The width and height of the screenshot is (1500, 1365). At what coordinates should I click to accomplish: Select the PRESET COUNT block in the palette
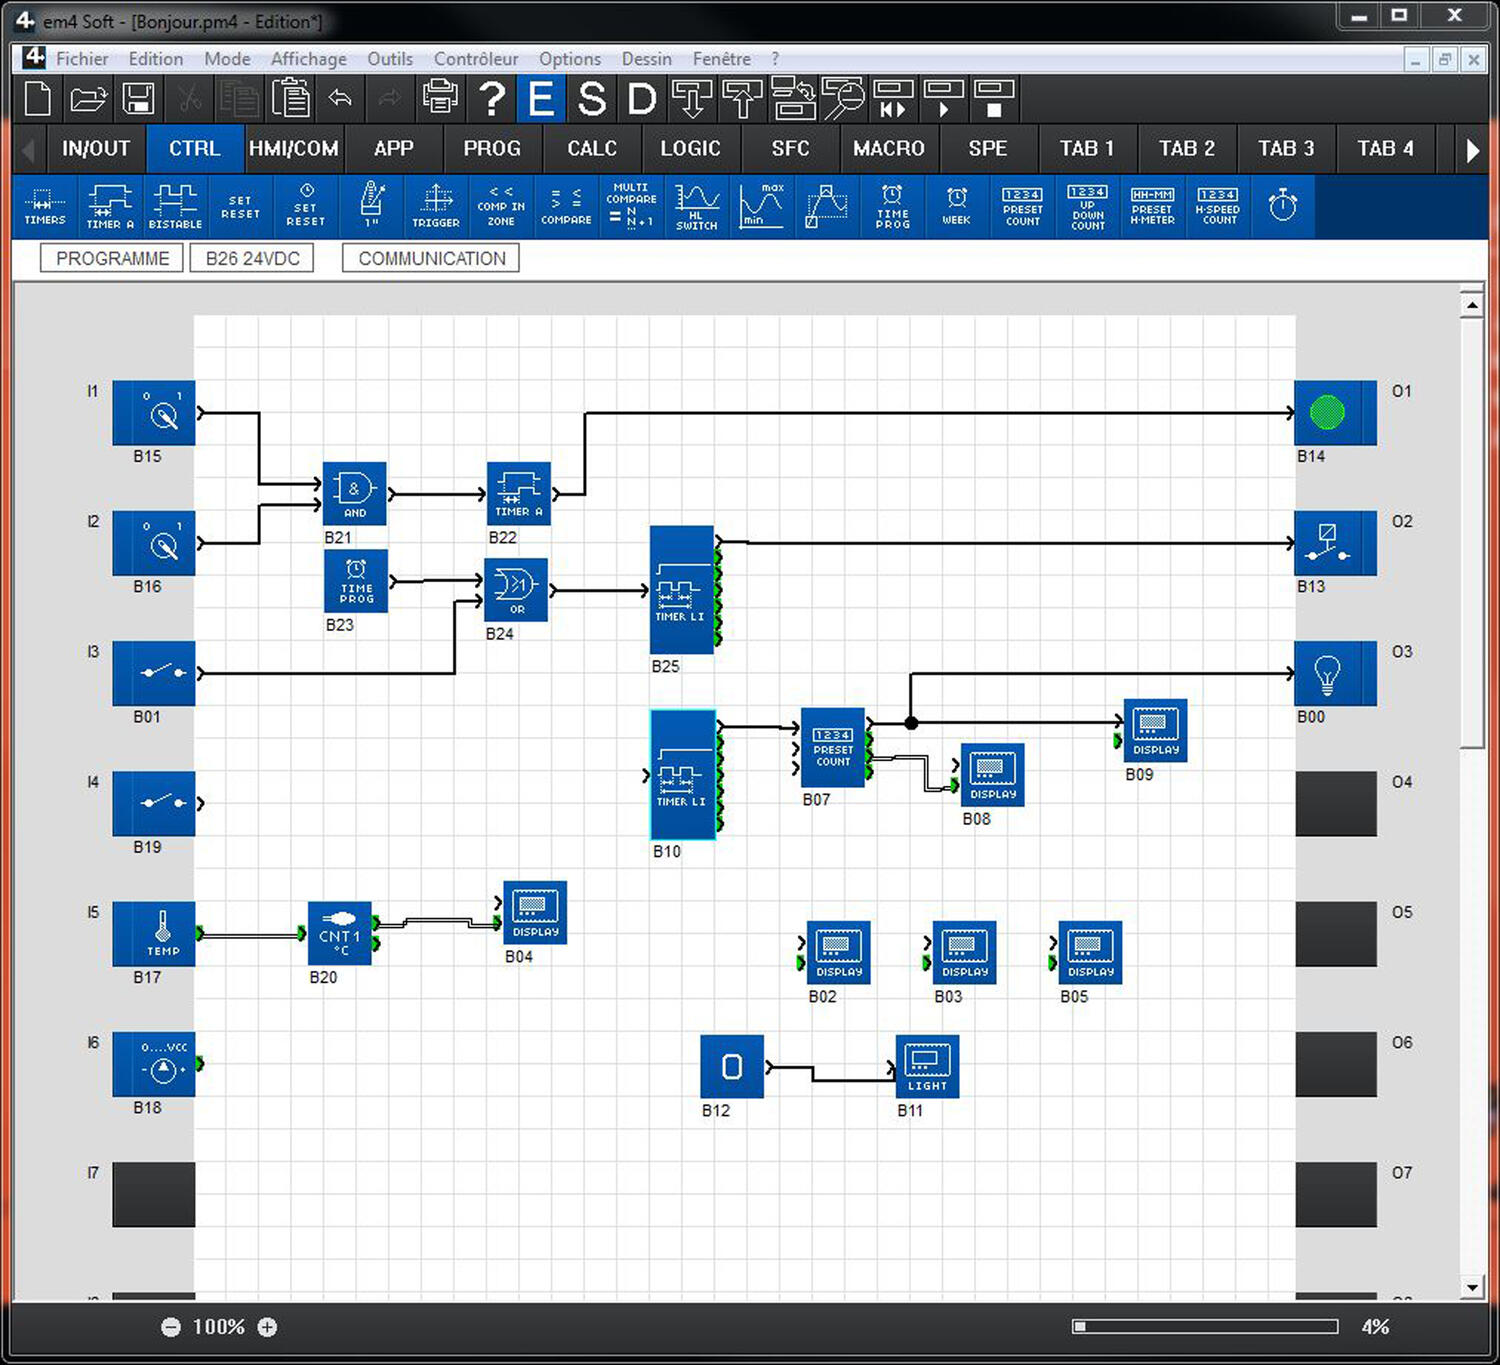1022,206
